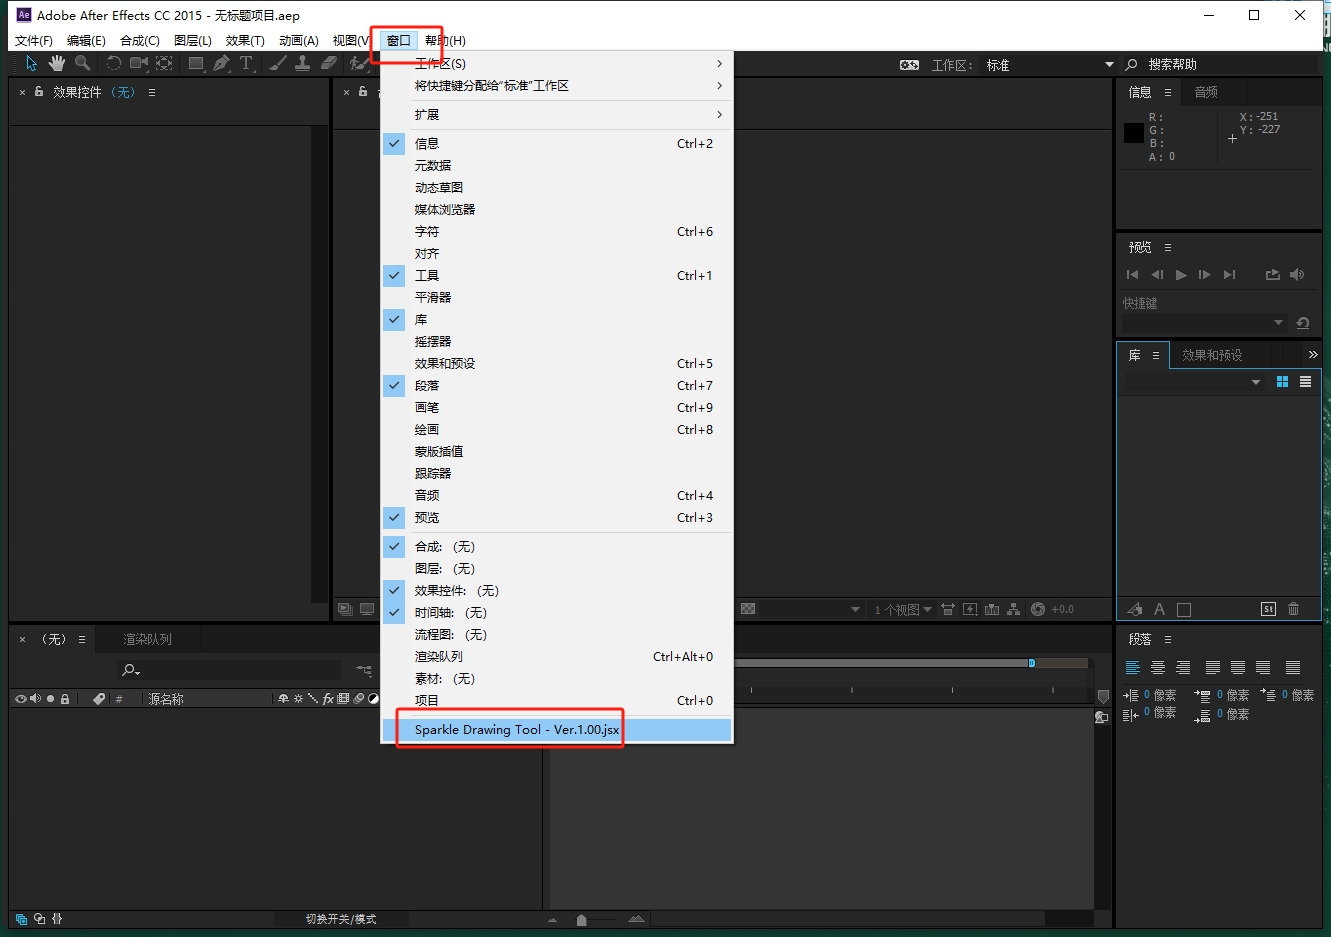
Task: Open the 段落 panel menu
Action: point(1167,639)
